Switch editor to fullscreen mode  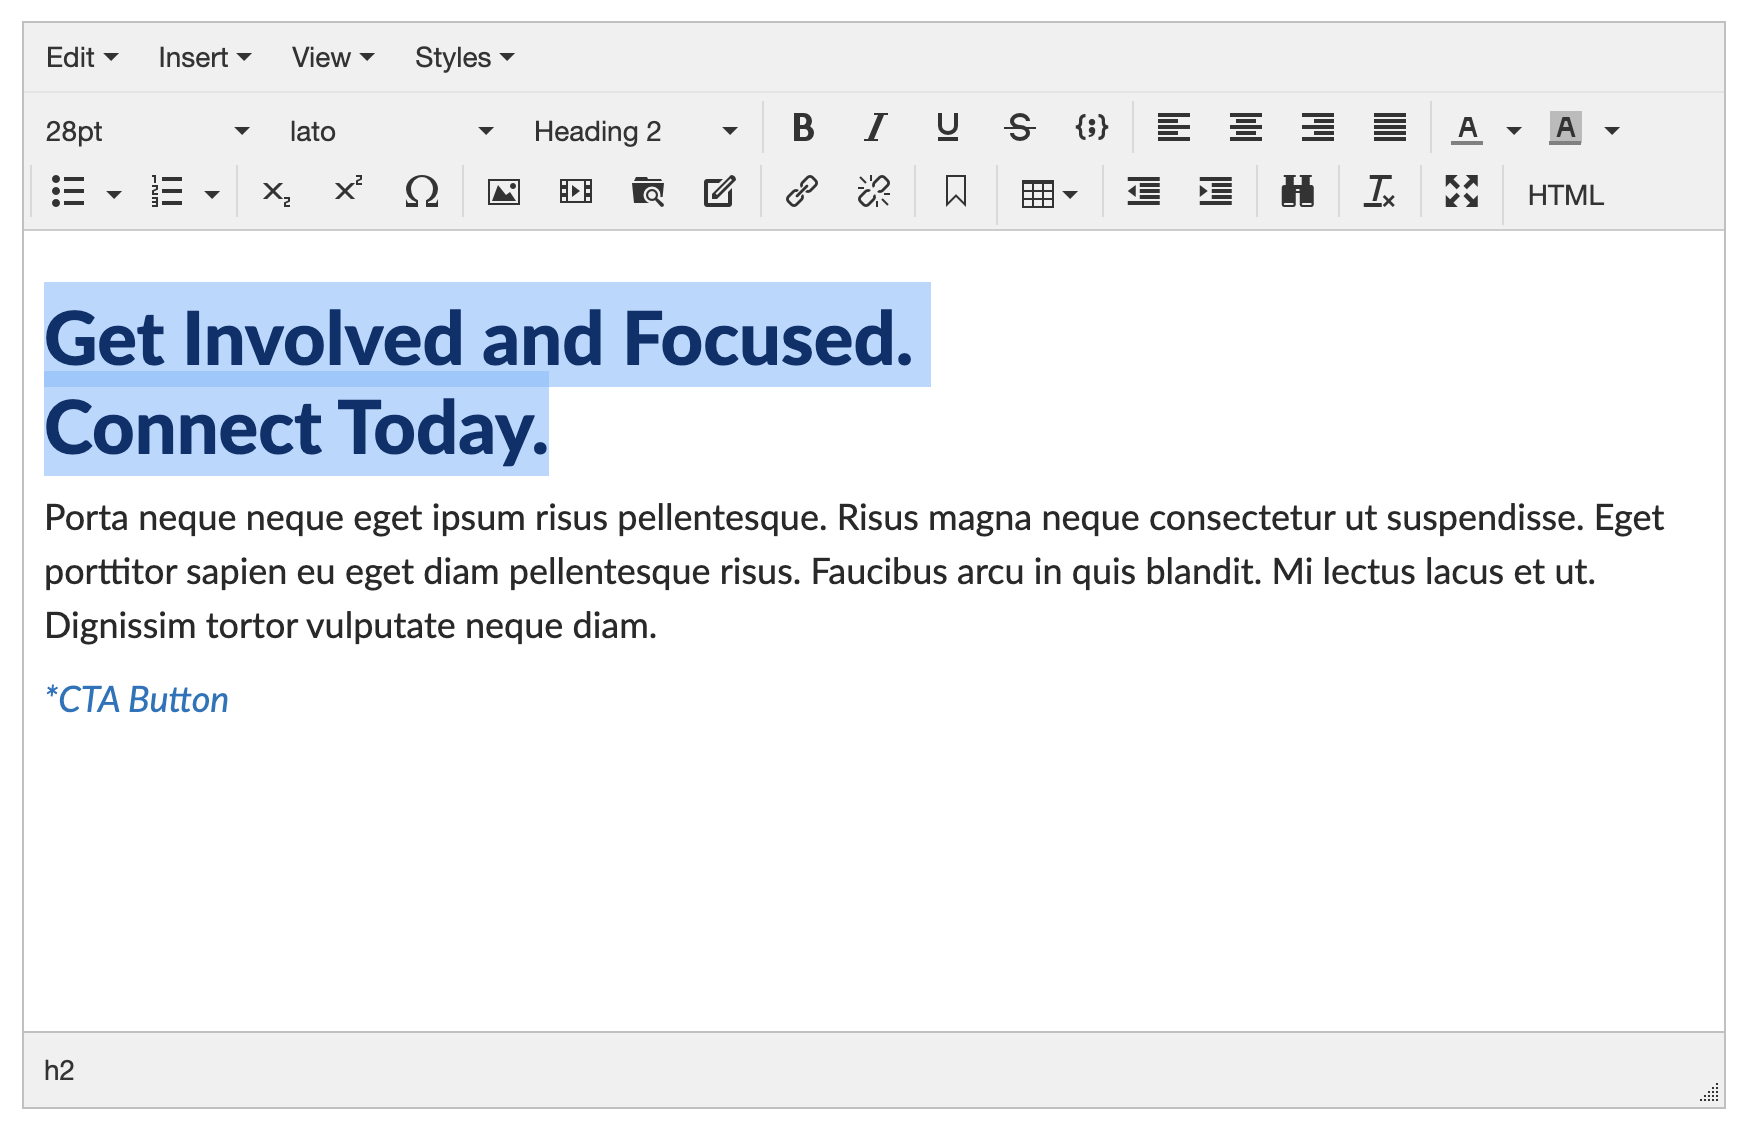(1462, 192)
